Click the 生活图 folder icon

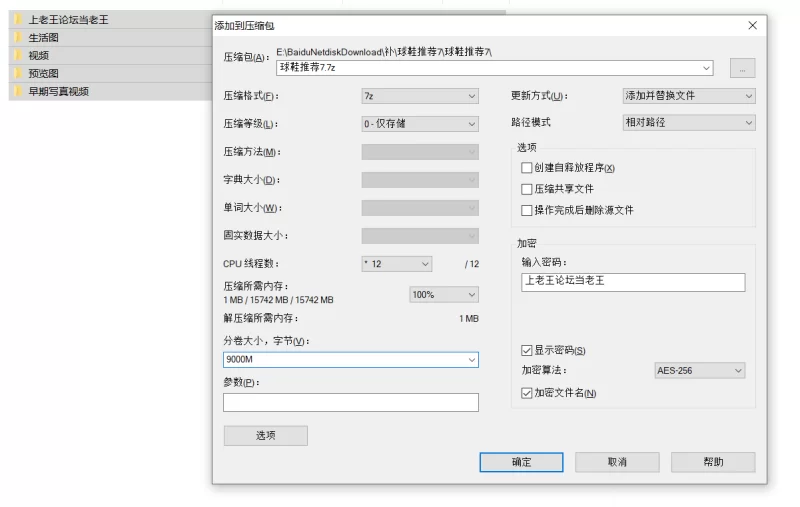tap(19, 37)
